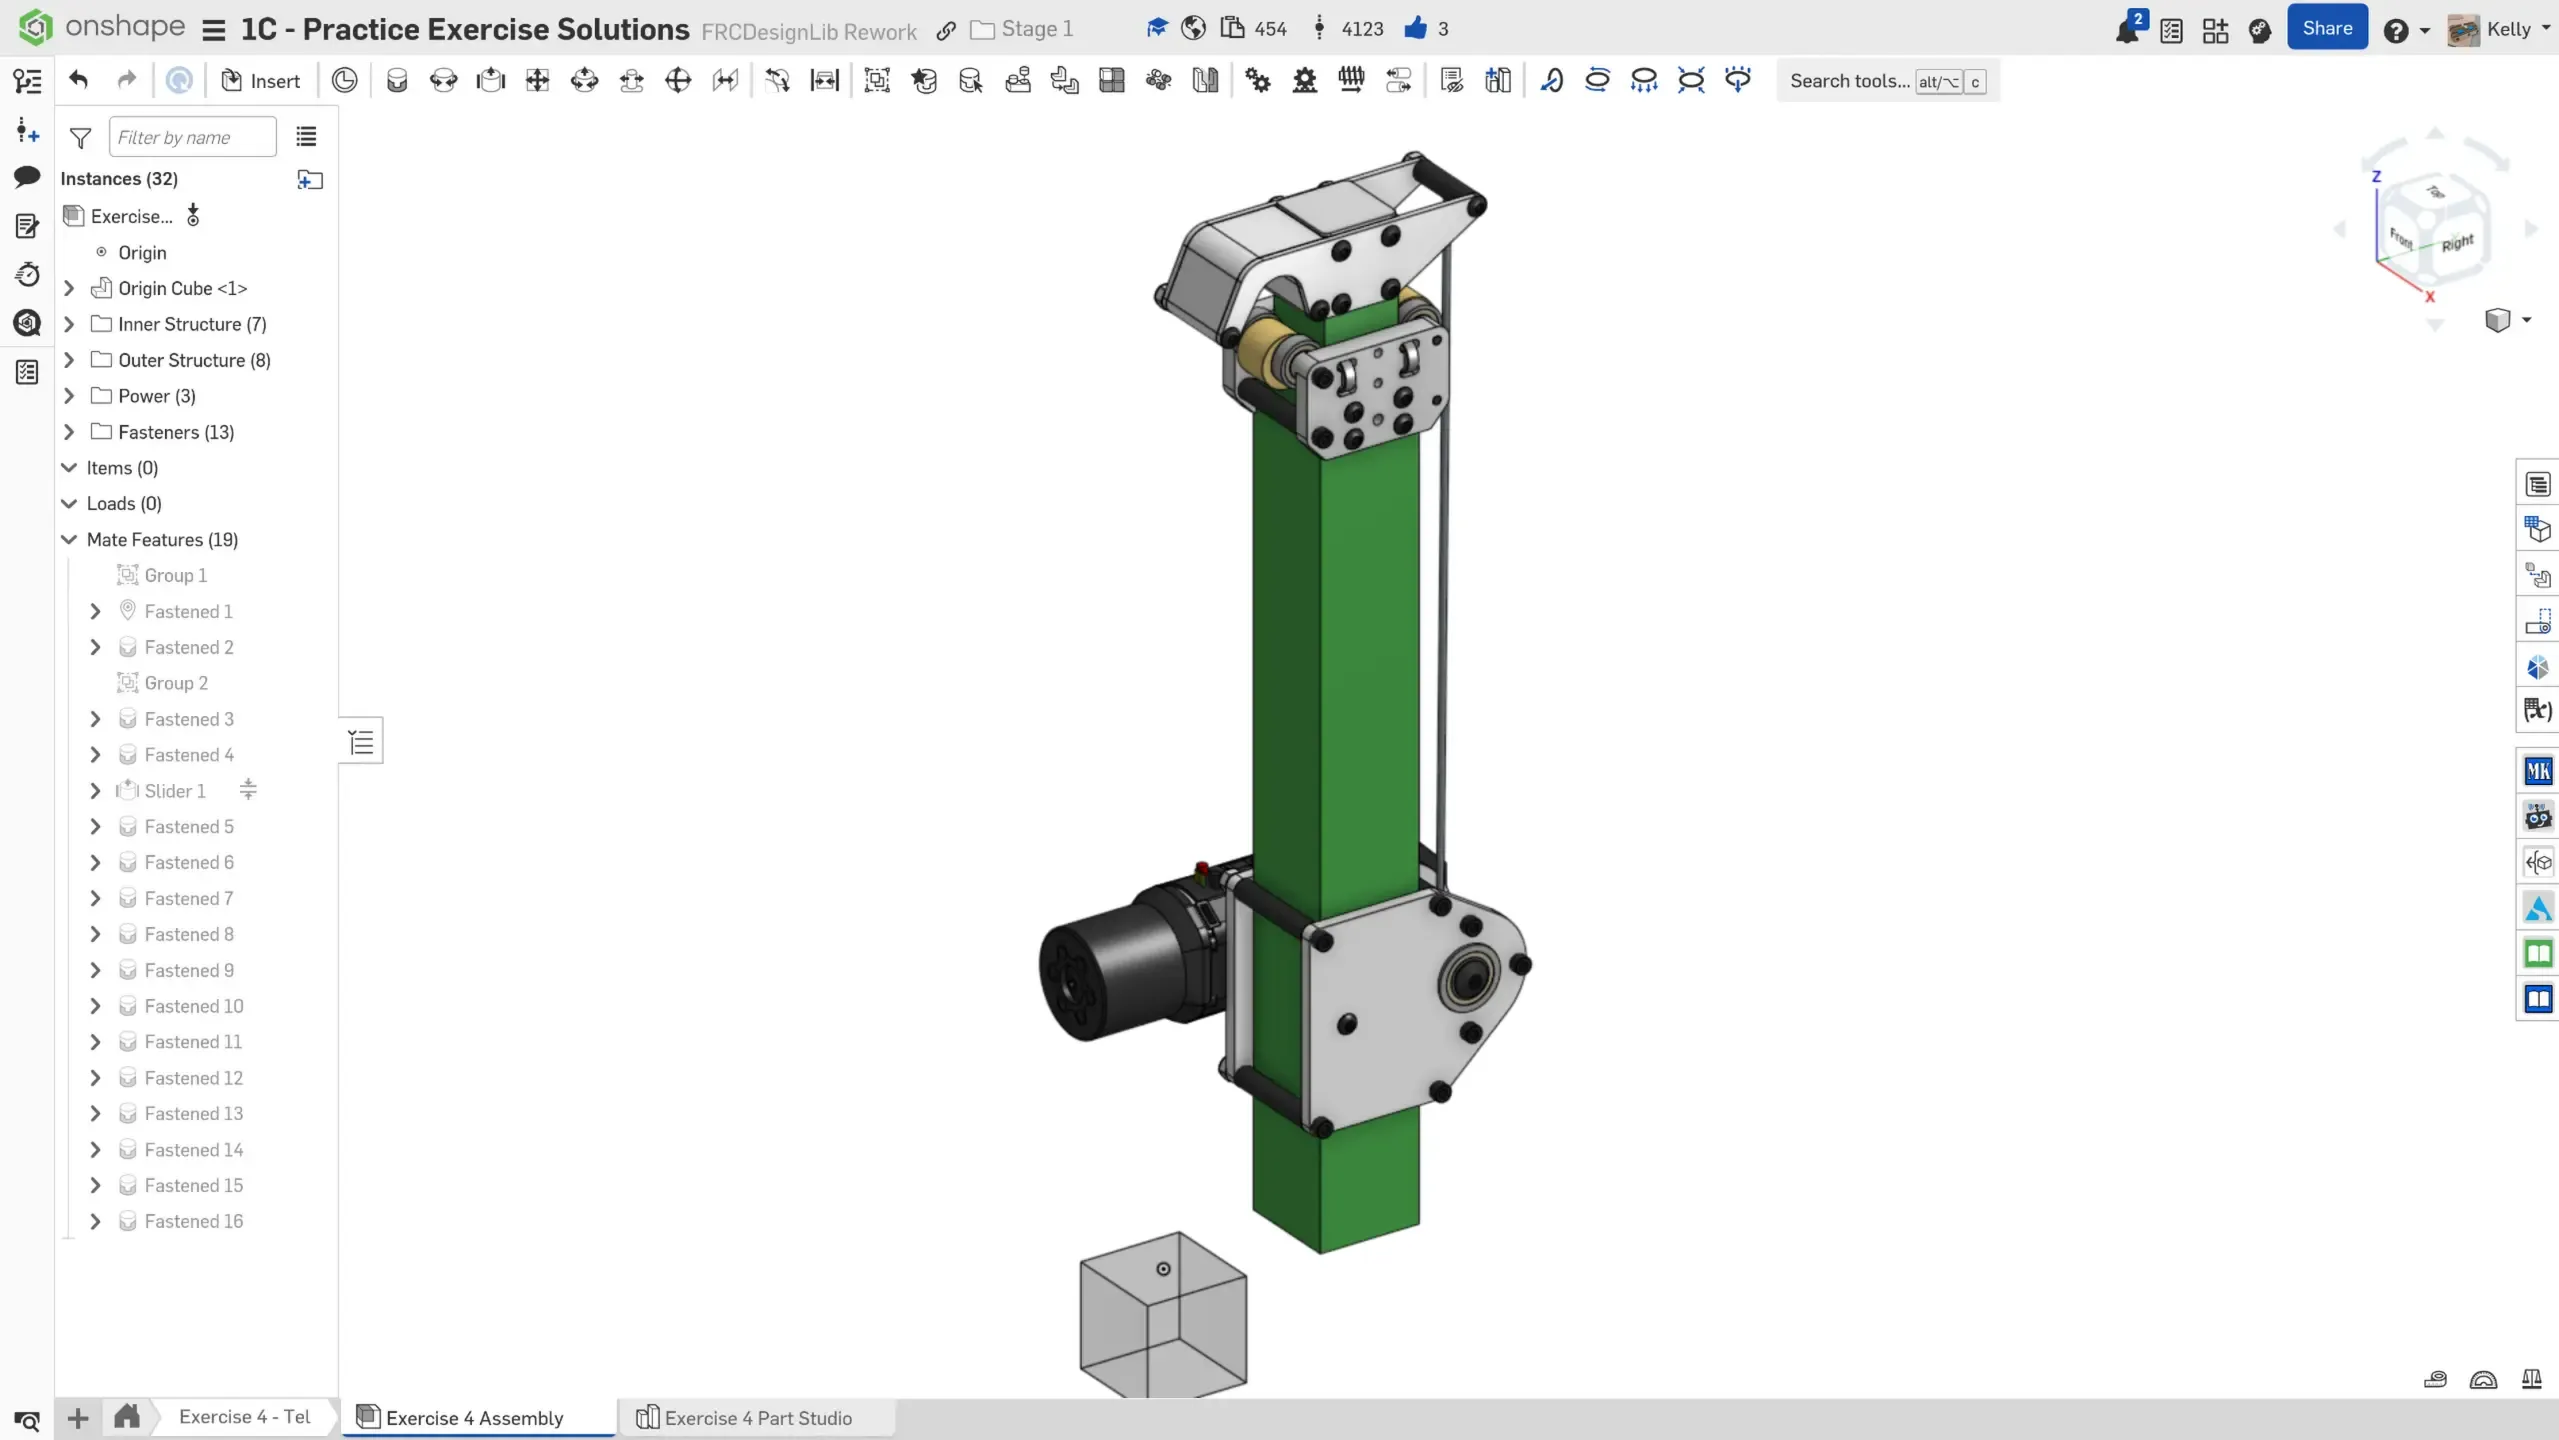Click the list view icon beside filter

coord(306,136)
